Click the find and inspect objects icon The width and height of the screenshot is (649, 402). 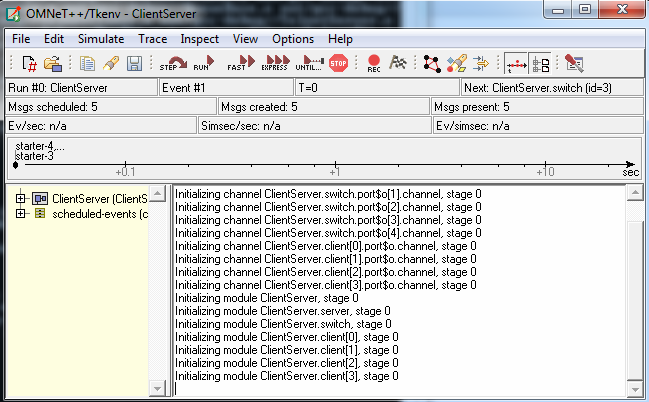tap(457, 64)
